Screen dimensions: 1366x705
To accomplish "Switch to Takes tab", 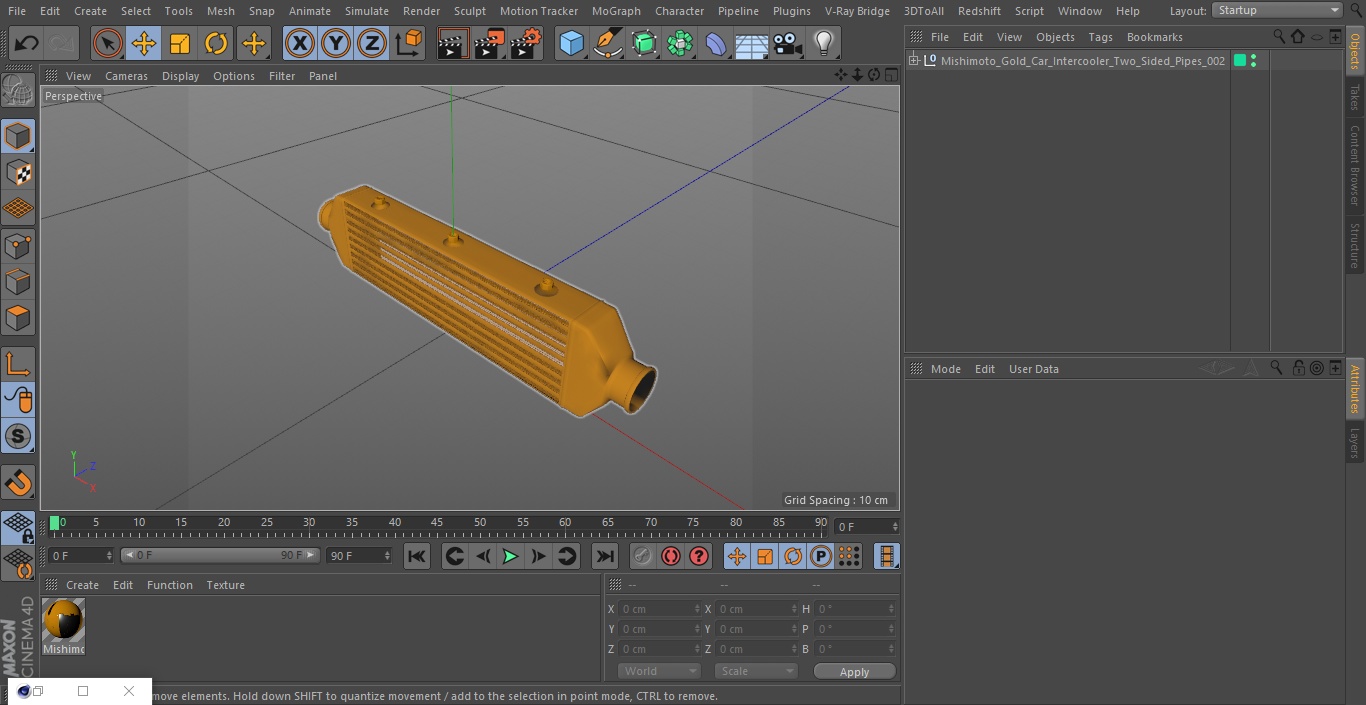I will [1355, 97].
